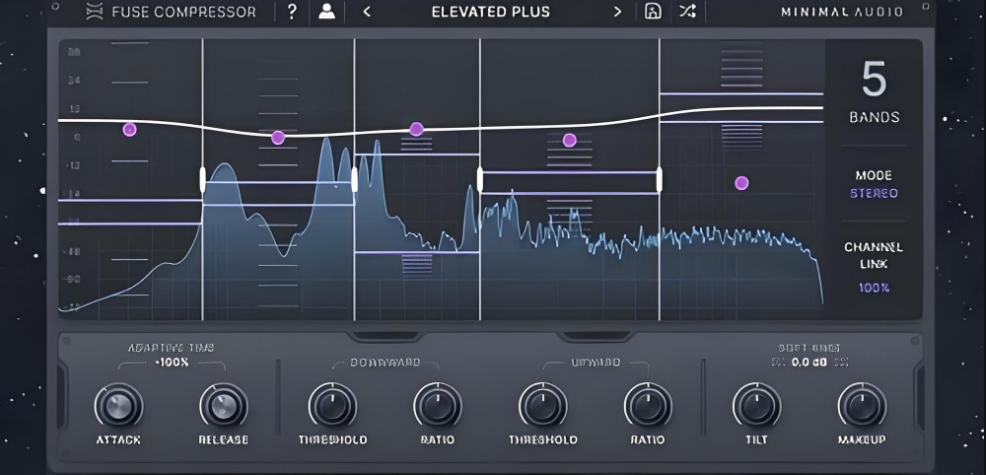Select the fifth band's purple node
986x475 pixels.
pos(742,183)
